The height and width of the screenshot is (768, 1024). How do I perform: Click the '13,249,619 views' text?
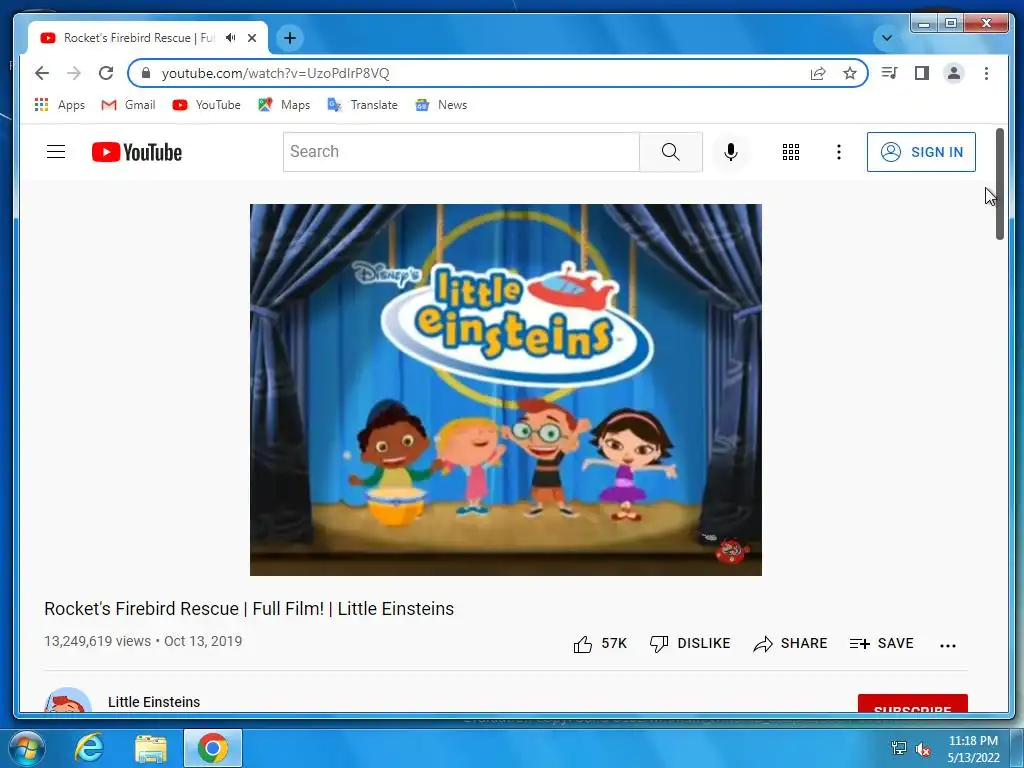pyautogui.click(x=97, y=641)
